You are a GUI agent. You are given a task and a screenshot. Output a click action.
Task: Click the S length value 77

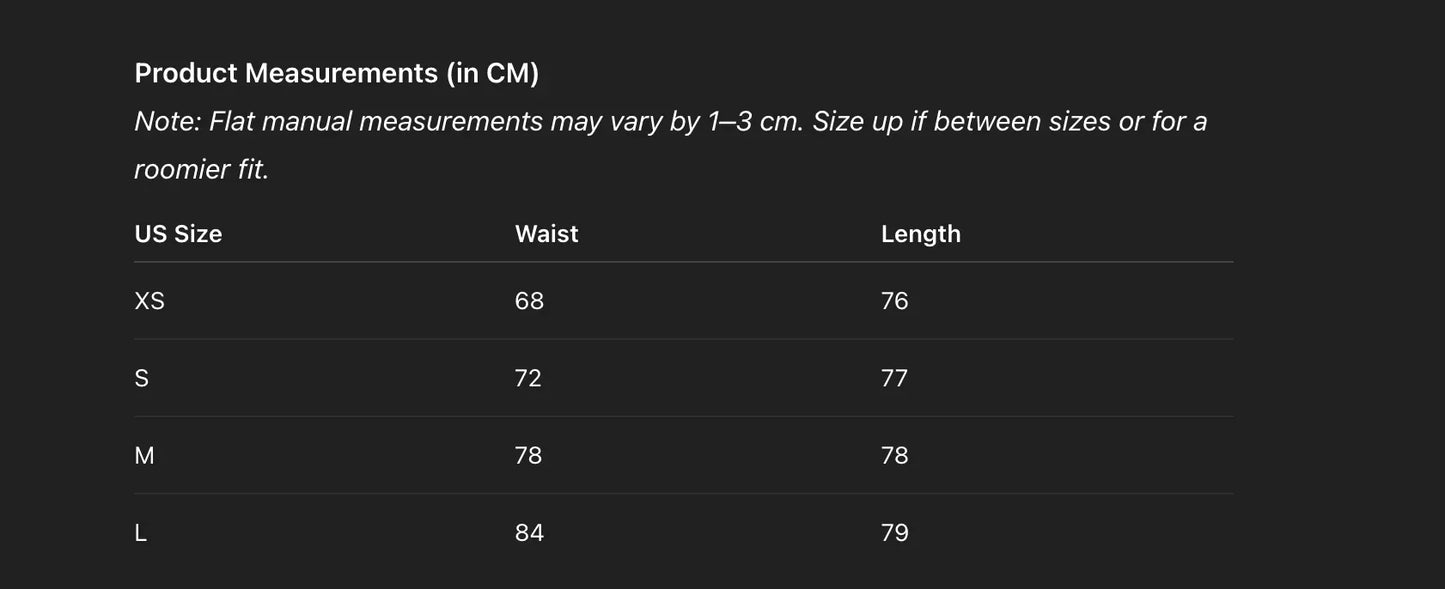pyautogui.click(x=894, y=378)
